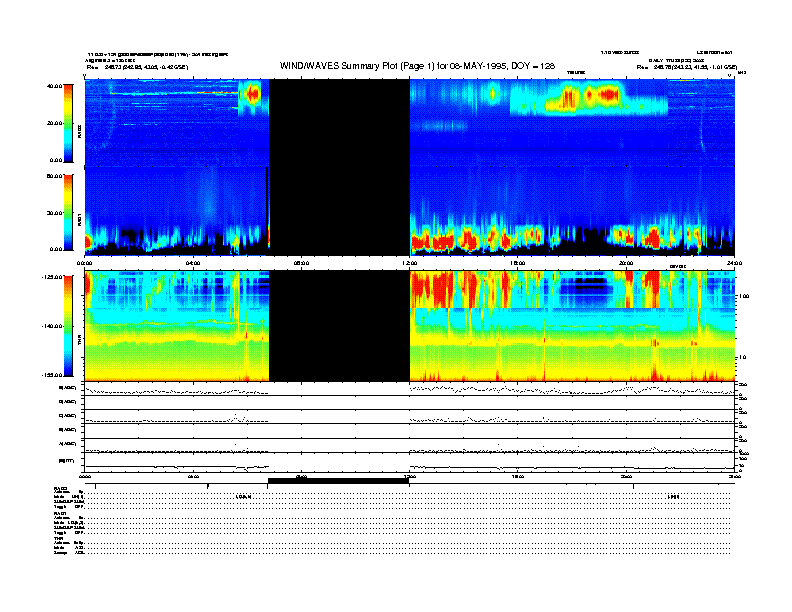Click the red burst in RAD2 panel near 06:00
The image size is (792, 612).
click(253, 94)
